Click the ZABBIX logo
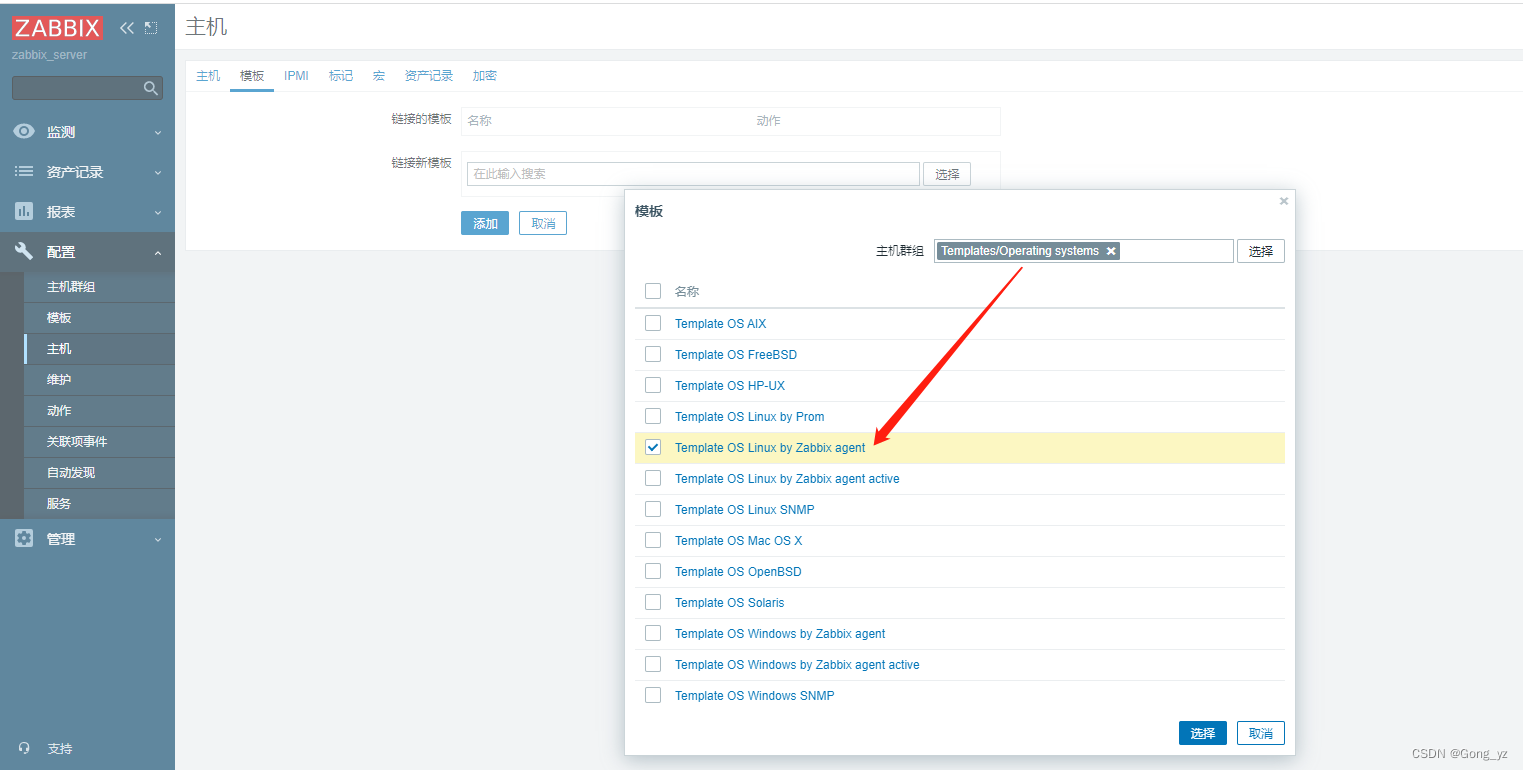 (57, 28)
